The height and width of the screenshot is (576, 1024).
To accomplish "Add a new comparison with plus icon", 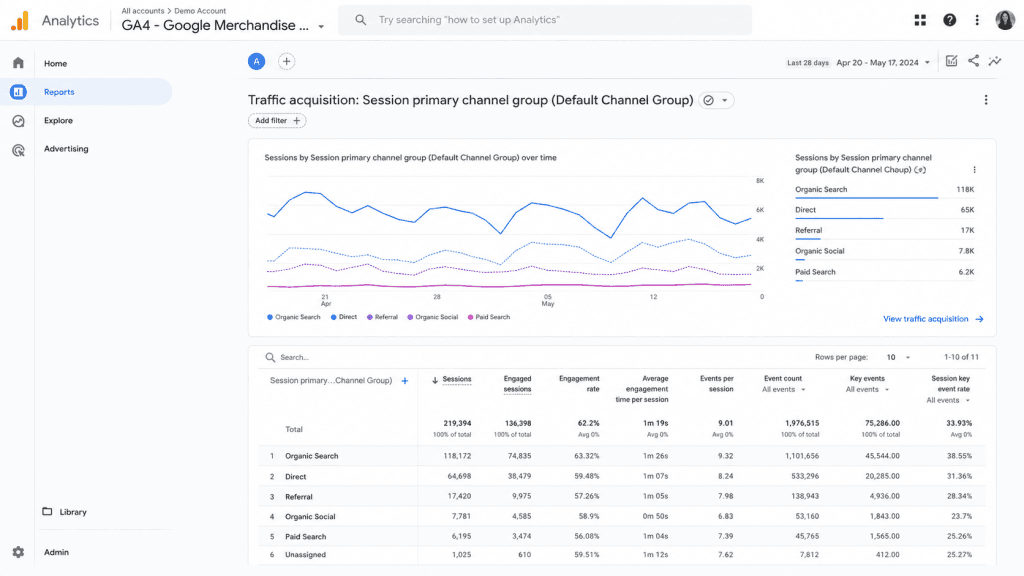I will tap(286, 61).
